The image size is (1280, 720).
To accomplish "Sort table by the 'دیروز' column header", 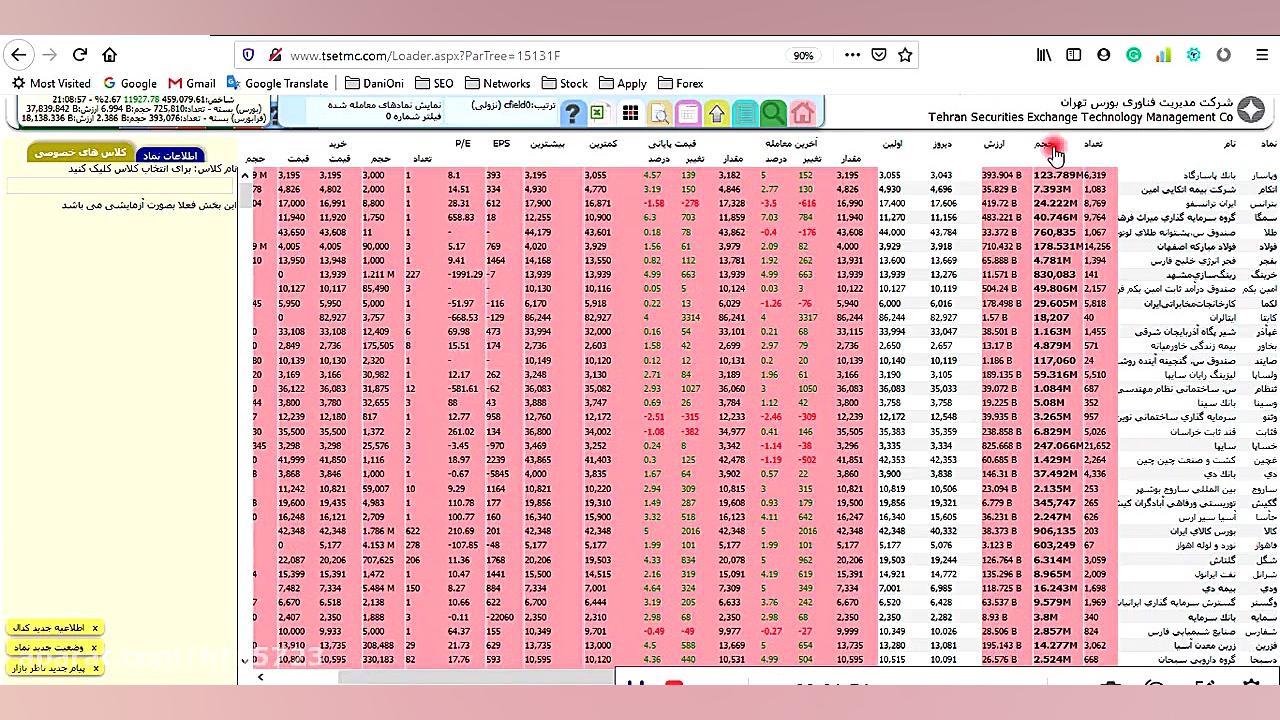I will click(942, 144).
